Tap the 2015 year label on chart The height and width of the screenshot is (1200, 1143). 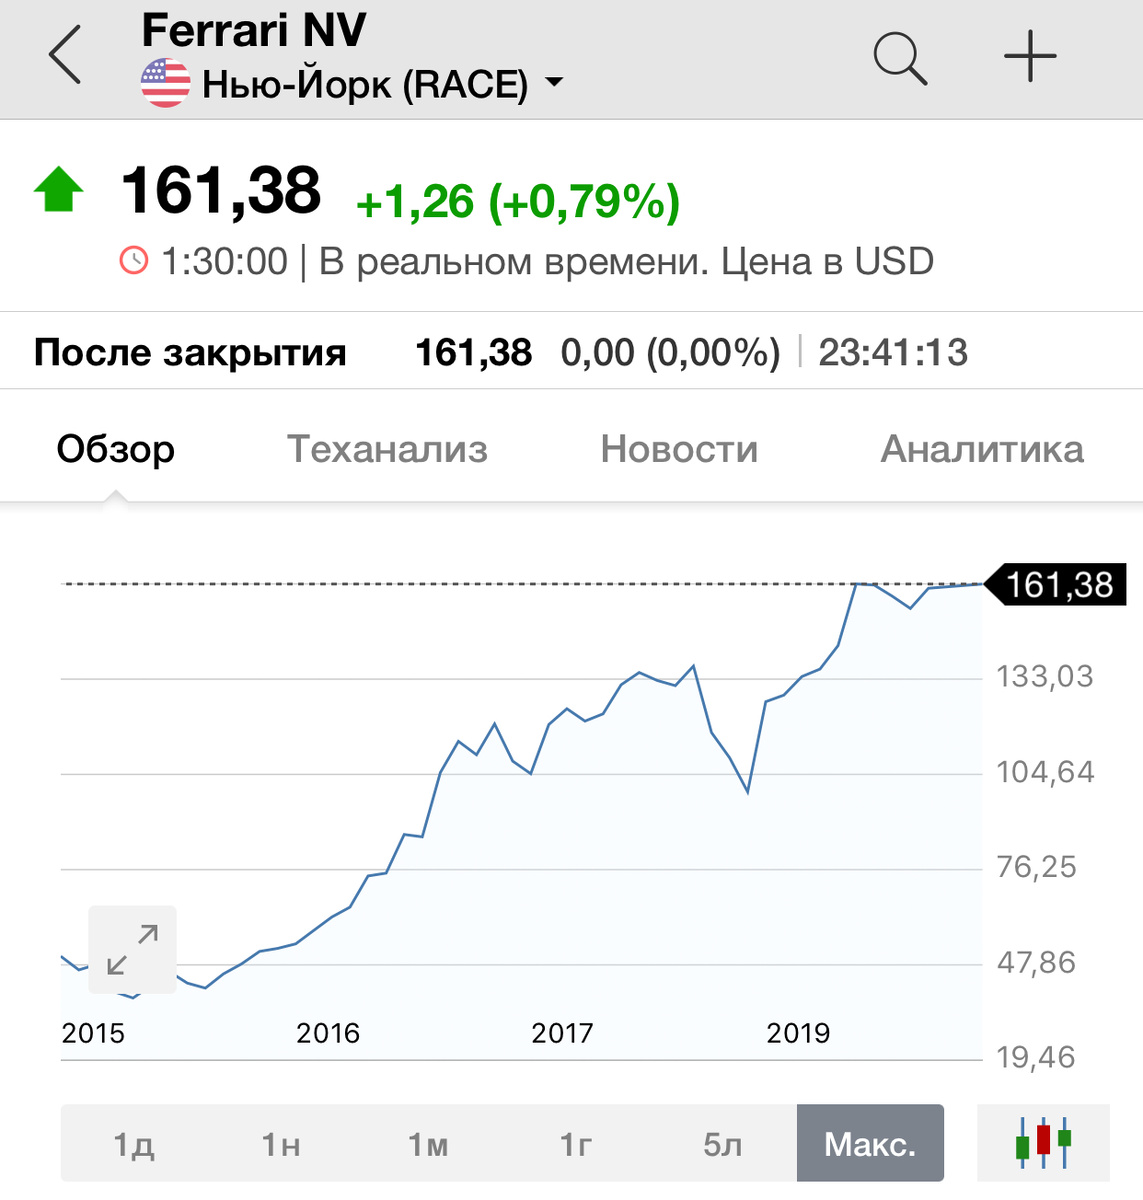pos(93,1033)
